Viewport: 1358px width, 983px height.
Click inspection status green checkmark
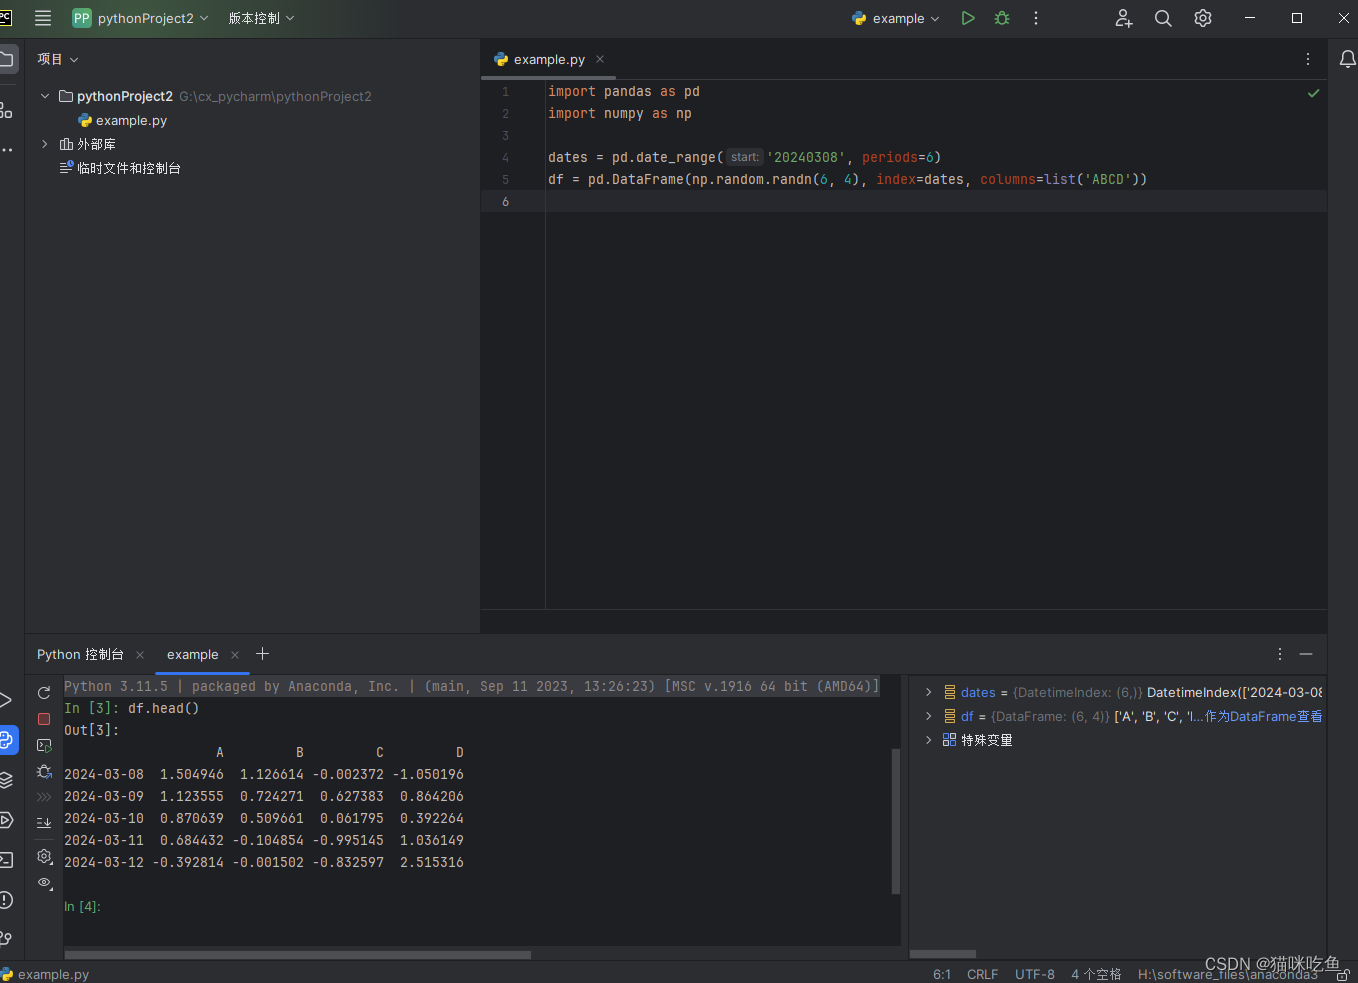click(x=1313, y=93)
